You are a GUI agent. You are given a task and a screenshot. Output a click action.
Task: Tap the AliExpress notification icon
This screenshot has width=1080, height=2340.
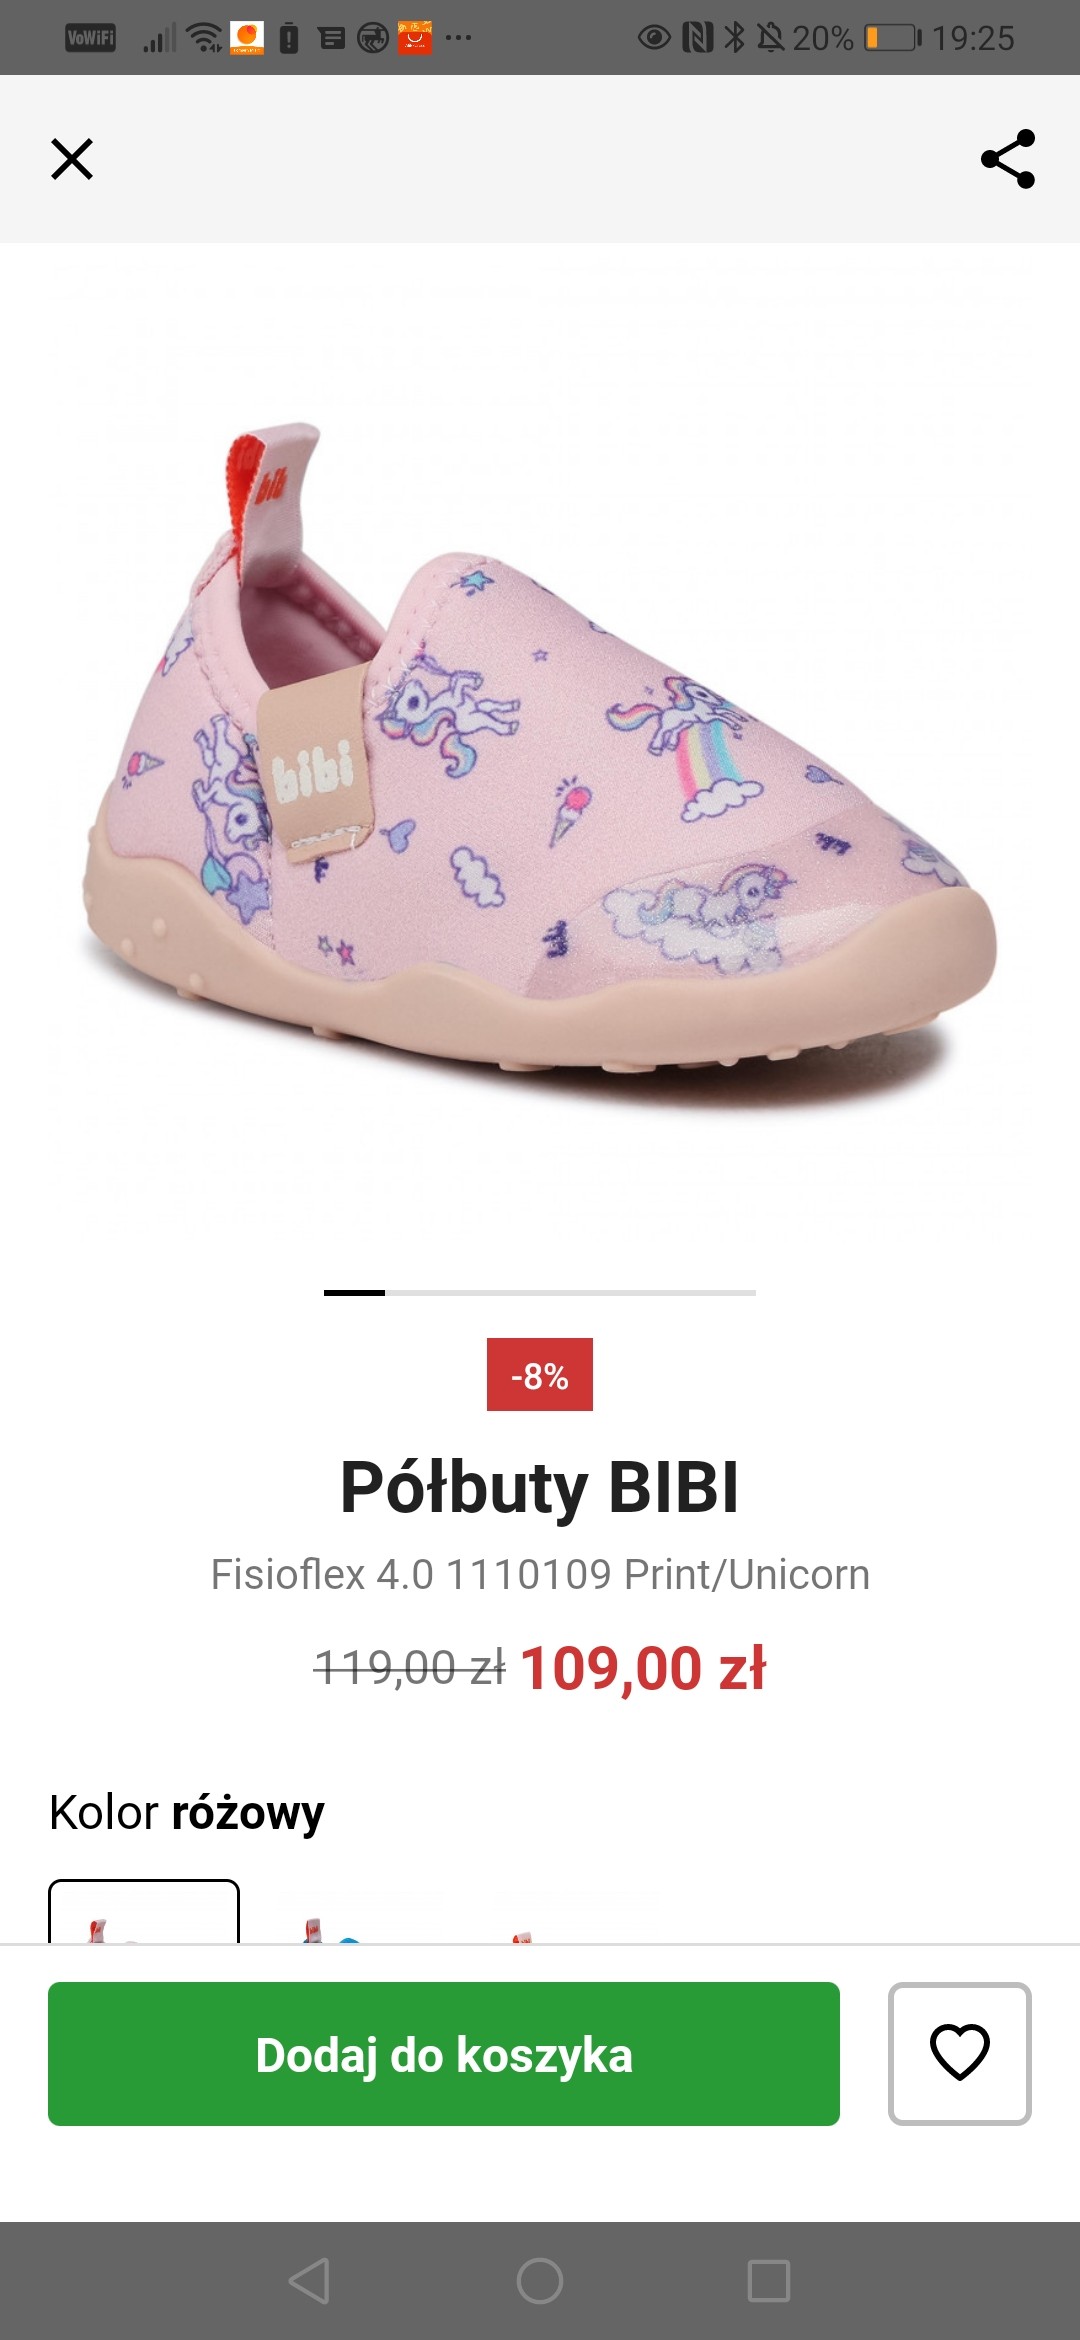415,38
